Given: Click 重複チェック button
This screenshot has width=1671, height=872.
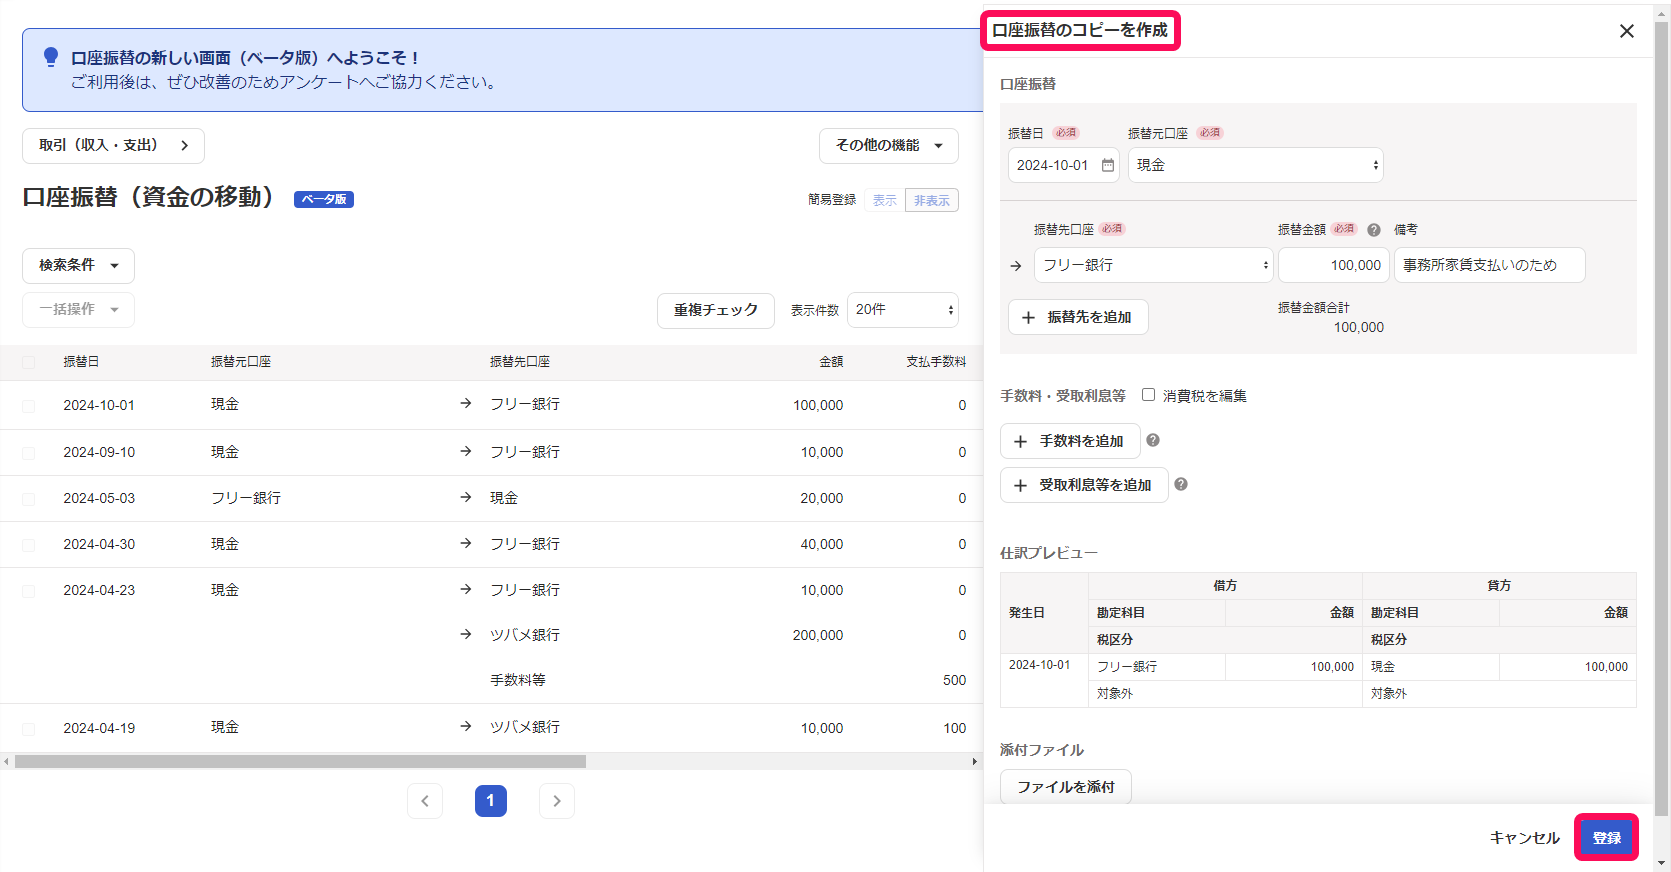Looking at the screenshot, I should pos(716,310).
